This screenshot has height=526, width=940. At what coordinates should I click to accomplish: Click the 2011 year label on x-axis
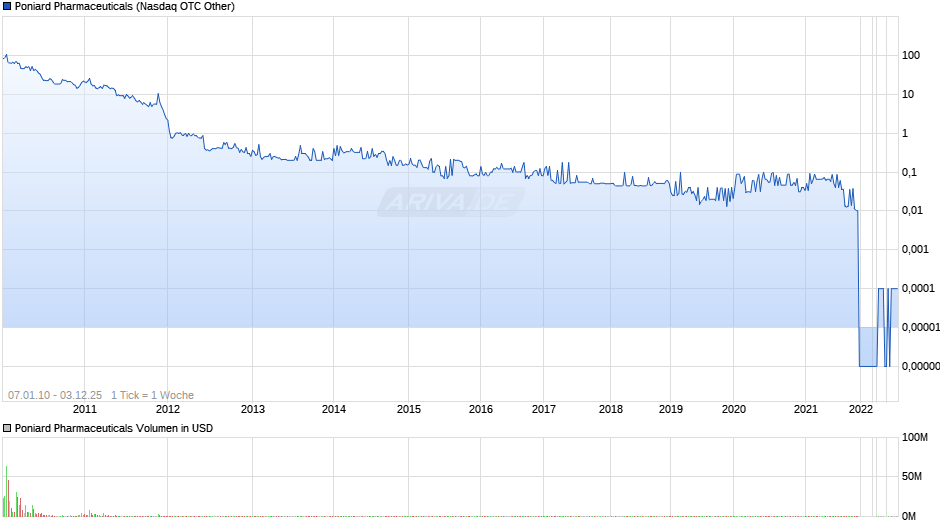pos(85,409)
